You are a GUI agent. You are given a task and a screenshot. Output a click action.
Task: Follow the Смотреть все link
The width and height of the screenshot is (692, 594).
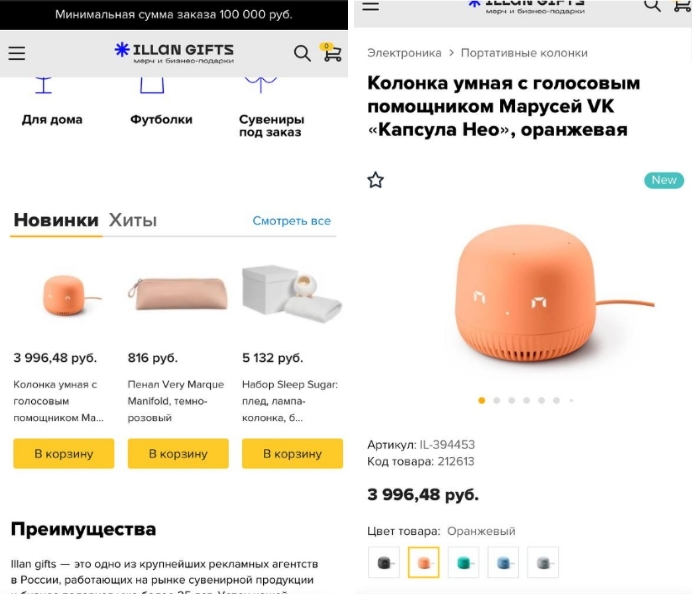pyautogui.click(x=291, y=221)
